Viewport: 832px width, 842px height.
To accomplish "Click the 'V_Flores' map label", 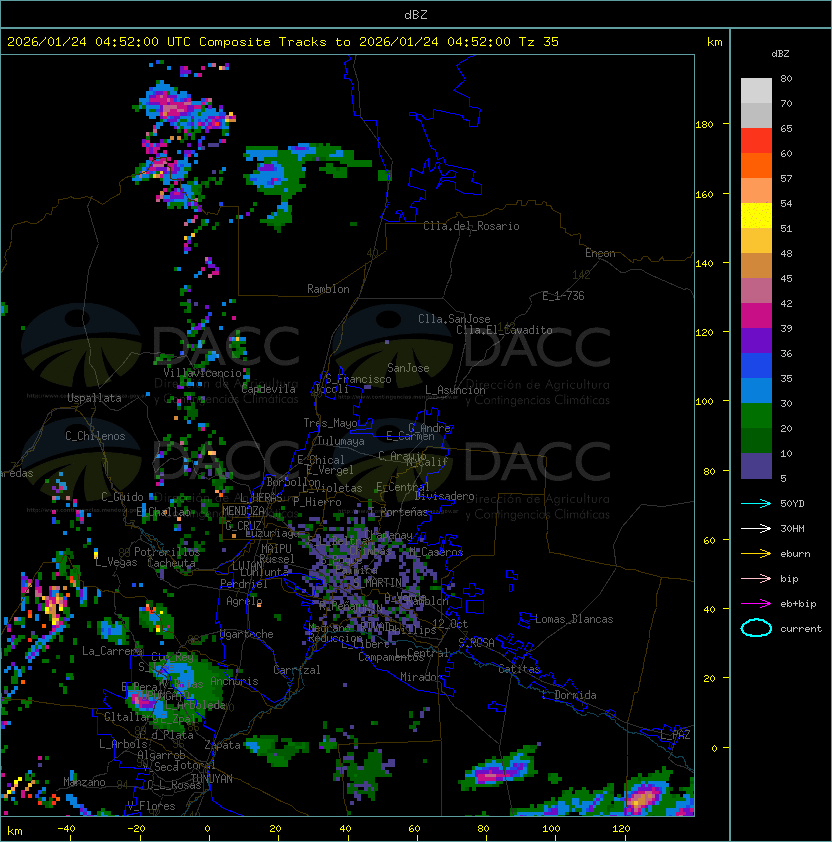I will 151,806.
